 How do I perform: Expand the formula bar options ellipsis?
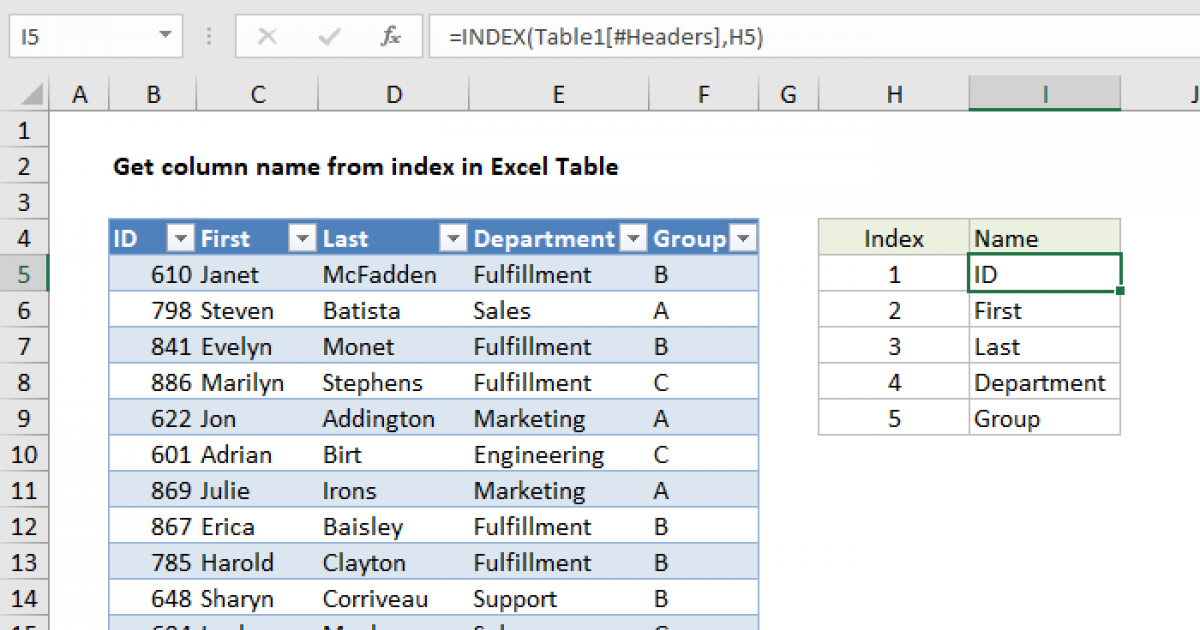(x=208, y=34)
